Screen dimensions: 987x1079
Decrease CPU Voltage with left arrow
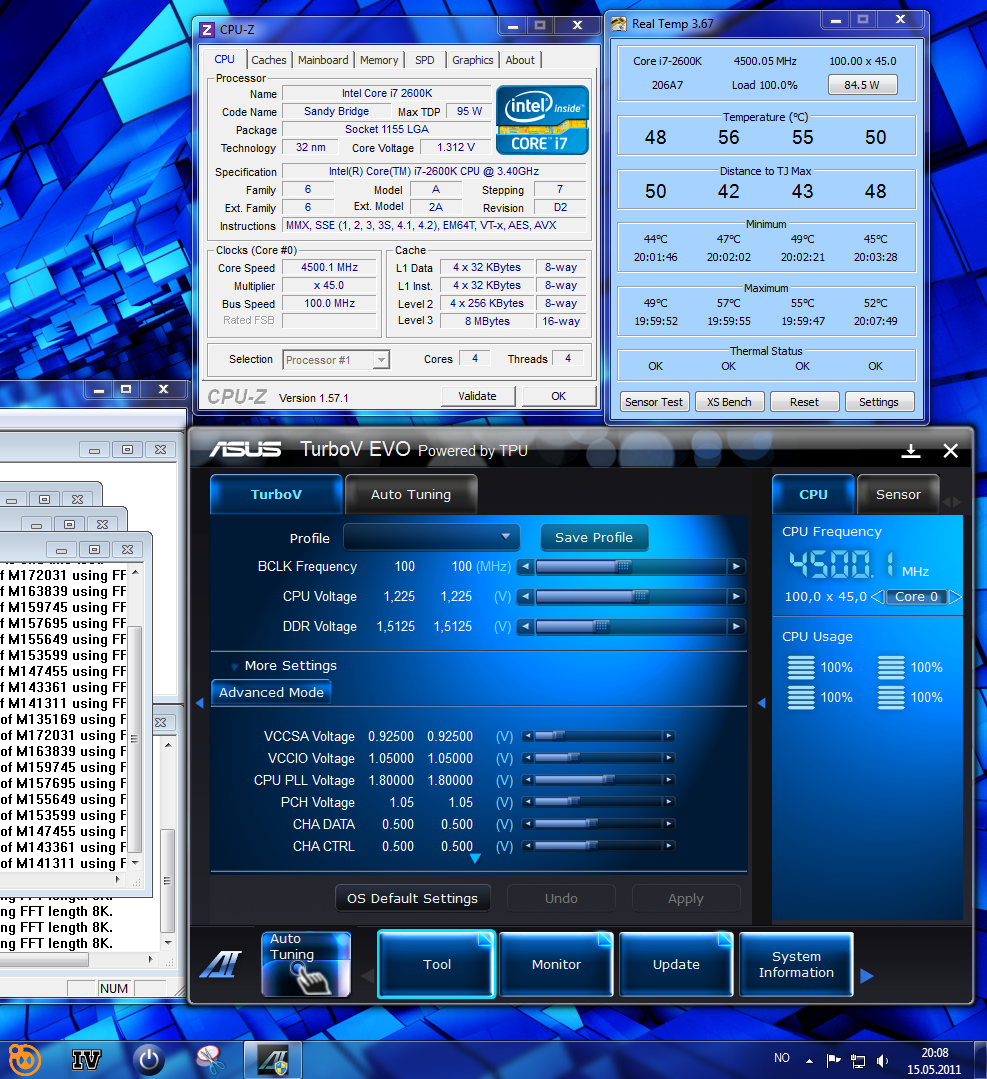pos(526,597)
